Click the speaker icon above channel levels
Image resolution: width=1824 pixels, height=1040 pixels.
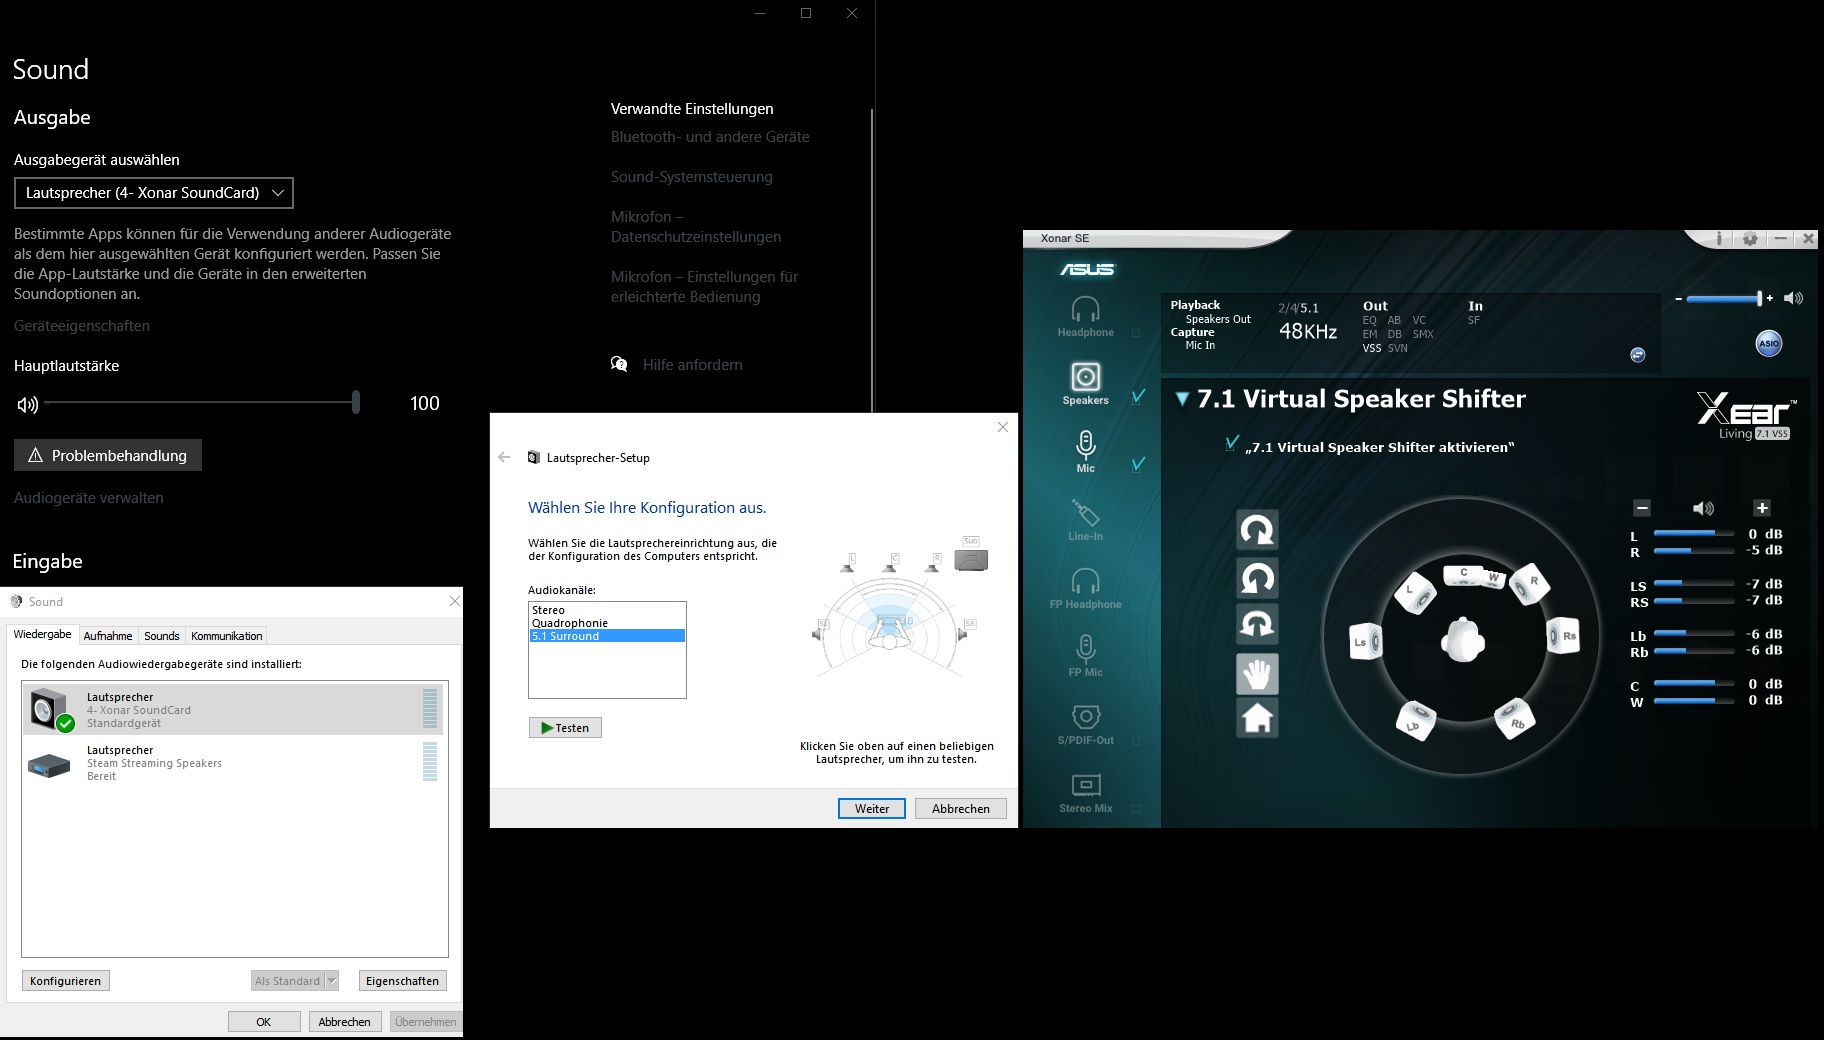coord(1702,508)
